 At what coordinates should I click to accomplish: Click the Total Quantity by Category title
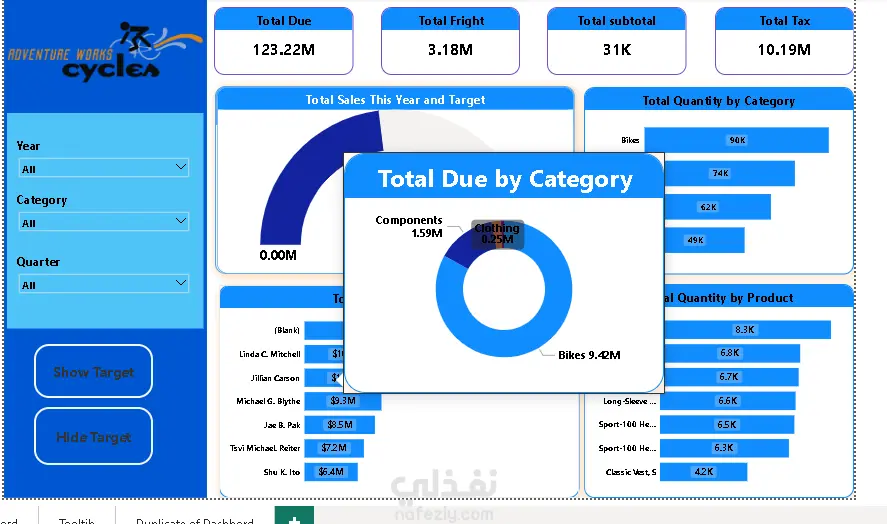pyautogui.click(x=718, y=101)
